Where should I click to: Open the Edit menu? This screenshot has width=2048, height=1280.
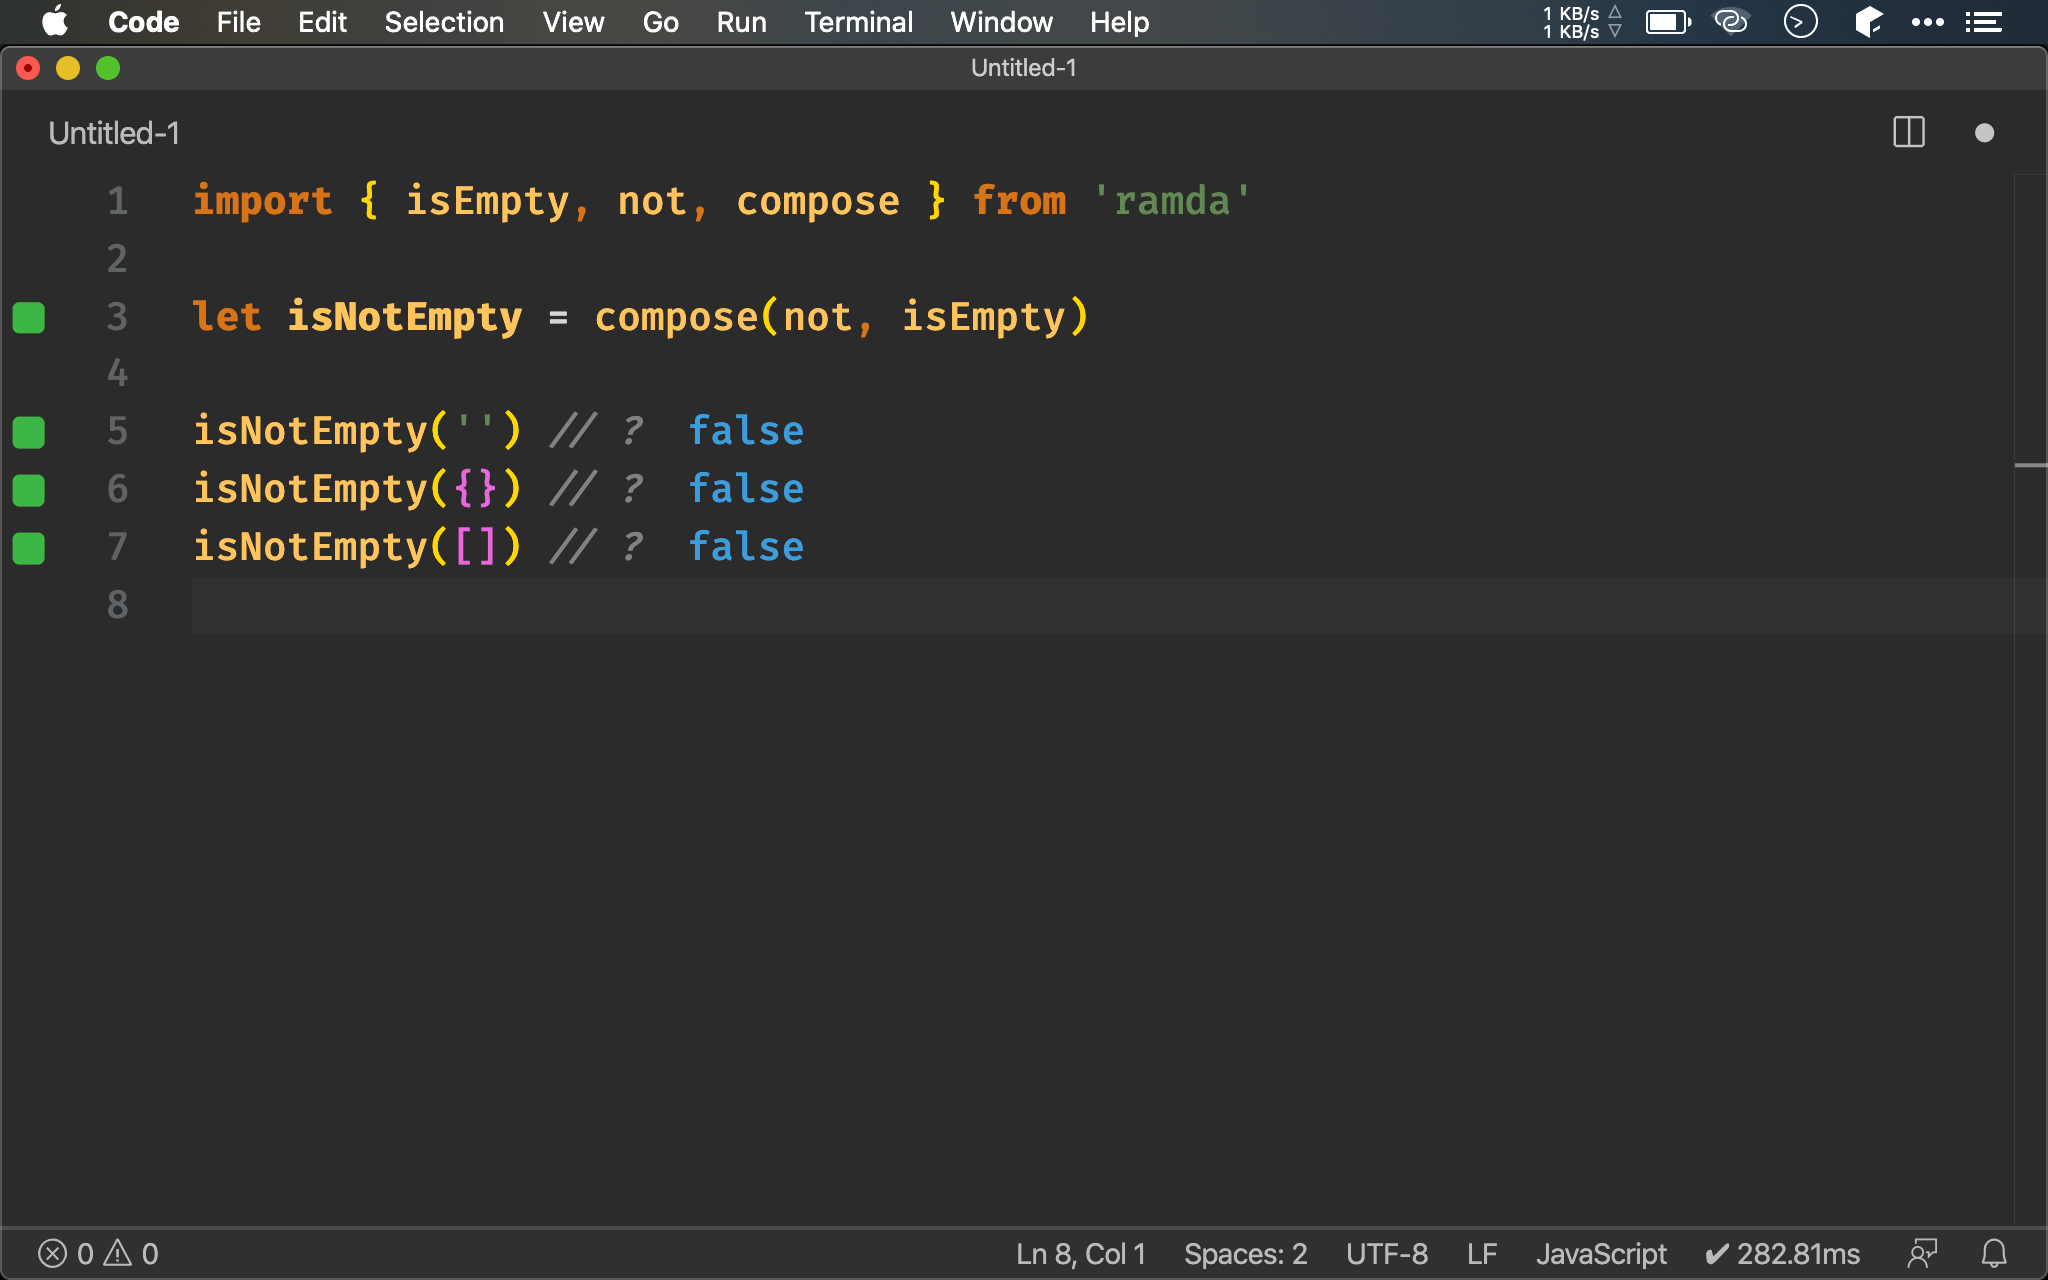[322, 22]
